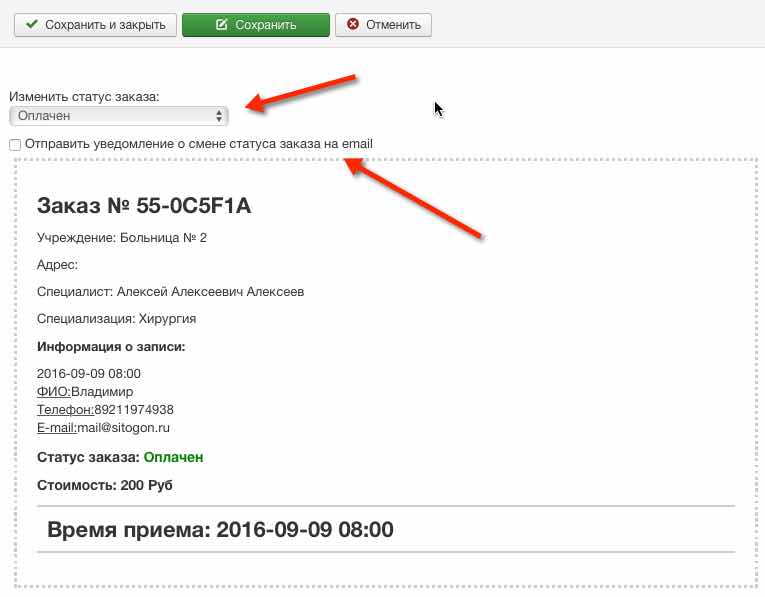Screen dimensions: 765x597
Task: Click email 'mail@sitogon.ru'
Action: coord(123,428)
